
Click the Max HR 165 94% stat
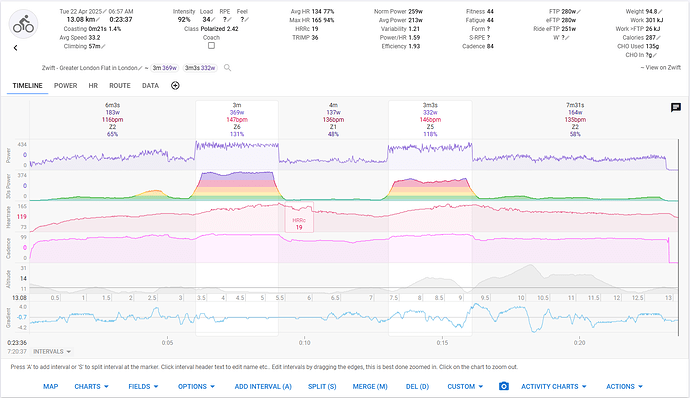point(312,20)
